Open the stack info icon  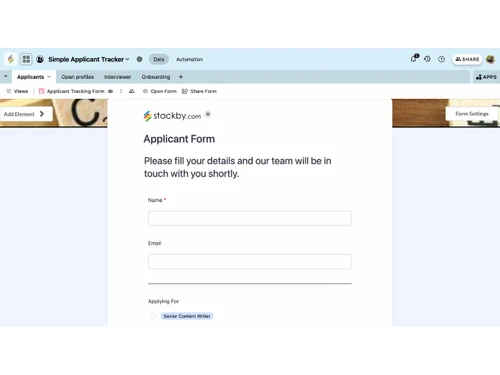[139, 59]
